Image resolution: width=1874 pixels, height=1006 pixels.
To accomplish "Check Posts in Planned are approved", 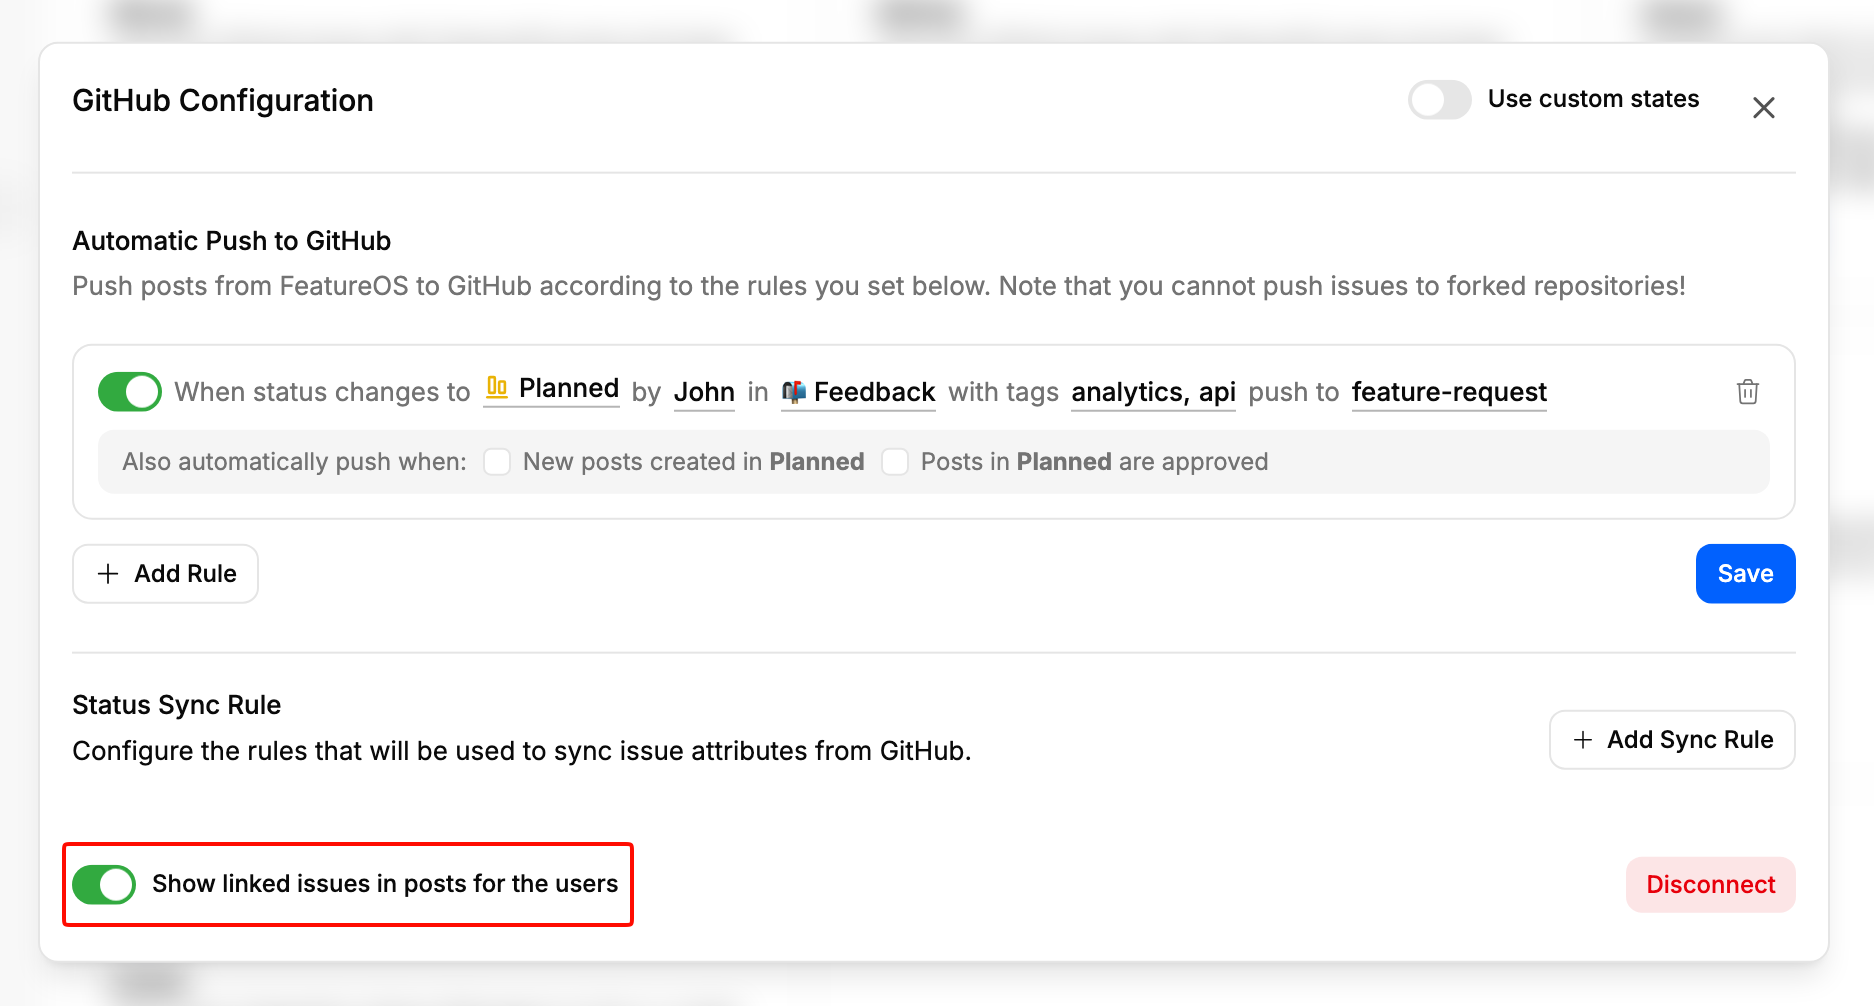I will pos(895,462).
